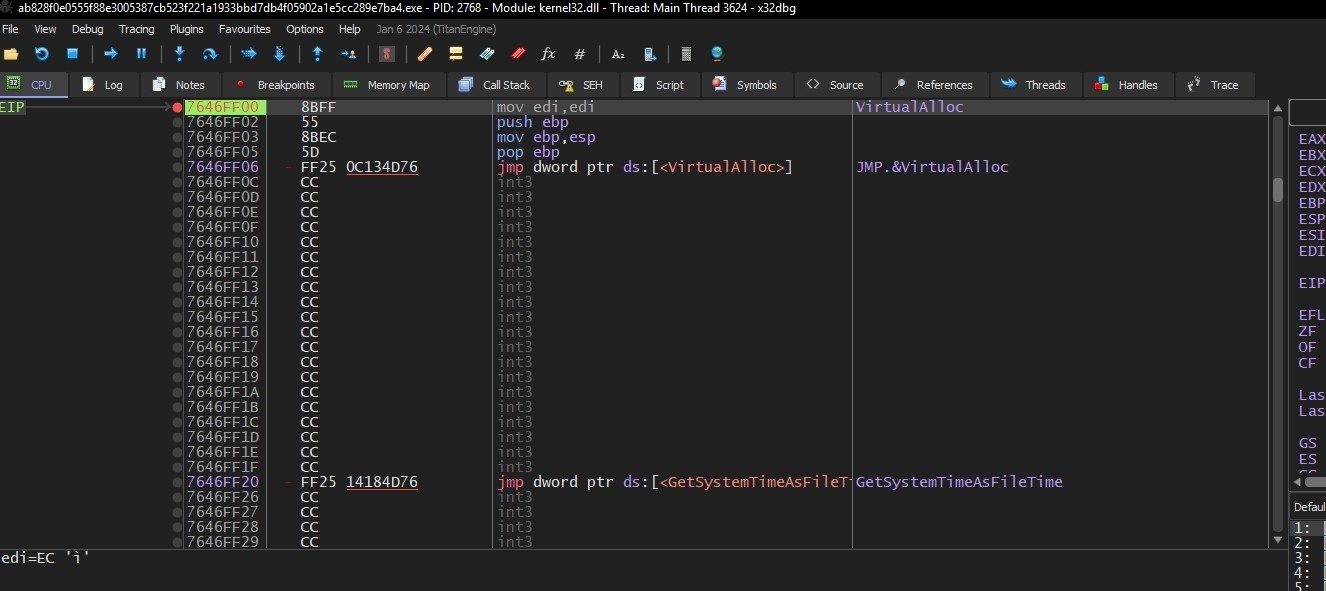Click the Open file folder icon
Image resolution: width=1326 pixels, height=591 pixels.
pyautogui.click(x=11, y=54)
